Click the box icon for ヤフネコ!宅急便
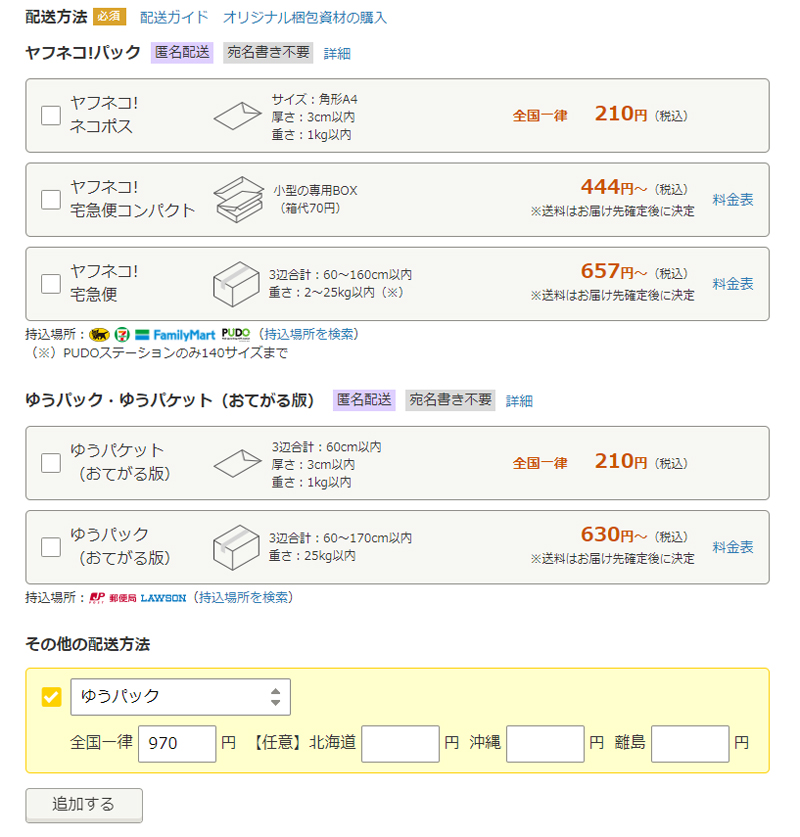The width and height of the screenshot is (800, 837). point(236,283)
